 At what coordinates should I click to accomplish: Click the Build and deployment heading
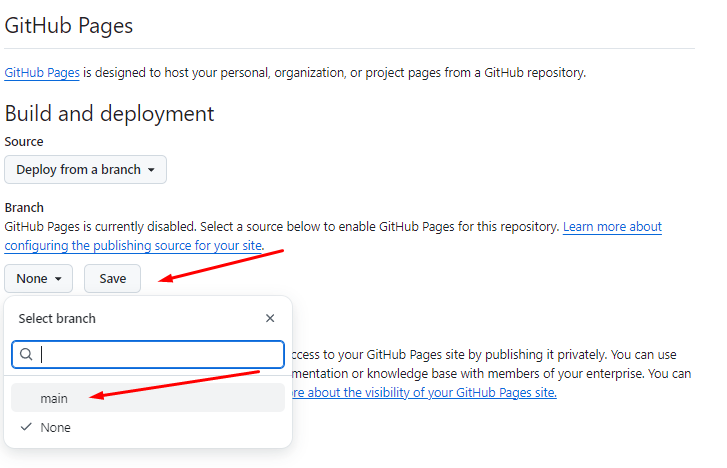click(x=109, y=113)
